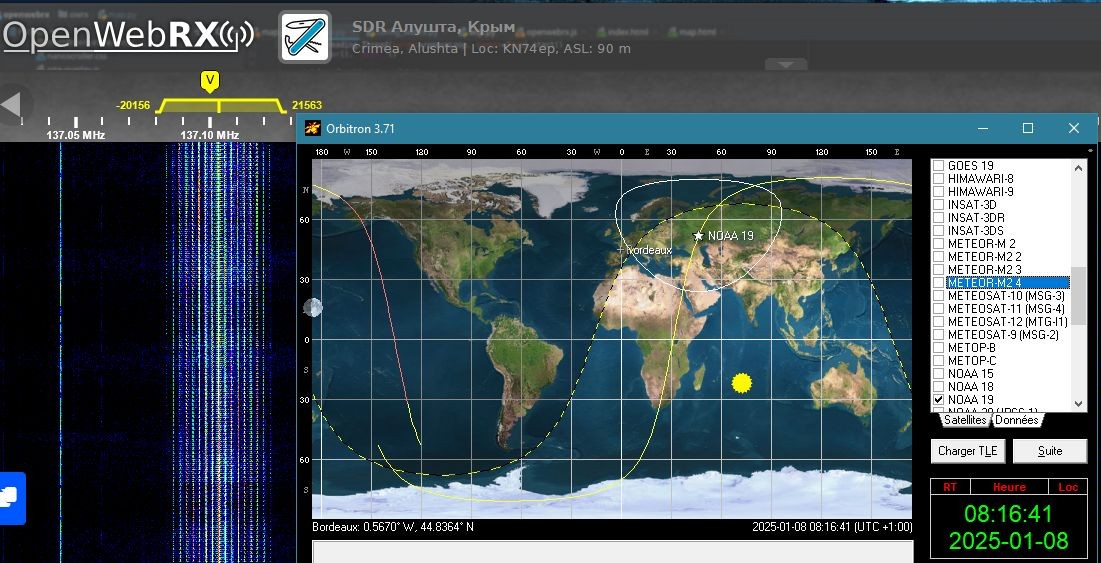
Task: Click the Bordeaux coordinates status text
Action: [x=393, y=526]
